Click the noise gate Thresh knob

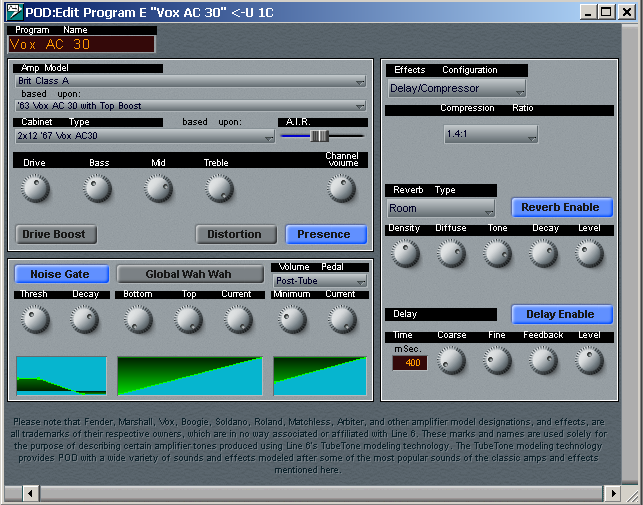tap(35, 319)
